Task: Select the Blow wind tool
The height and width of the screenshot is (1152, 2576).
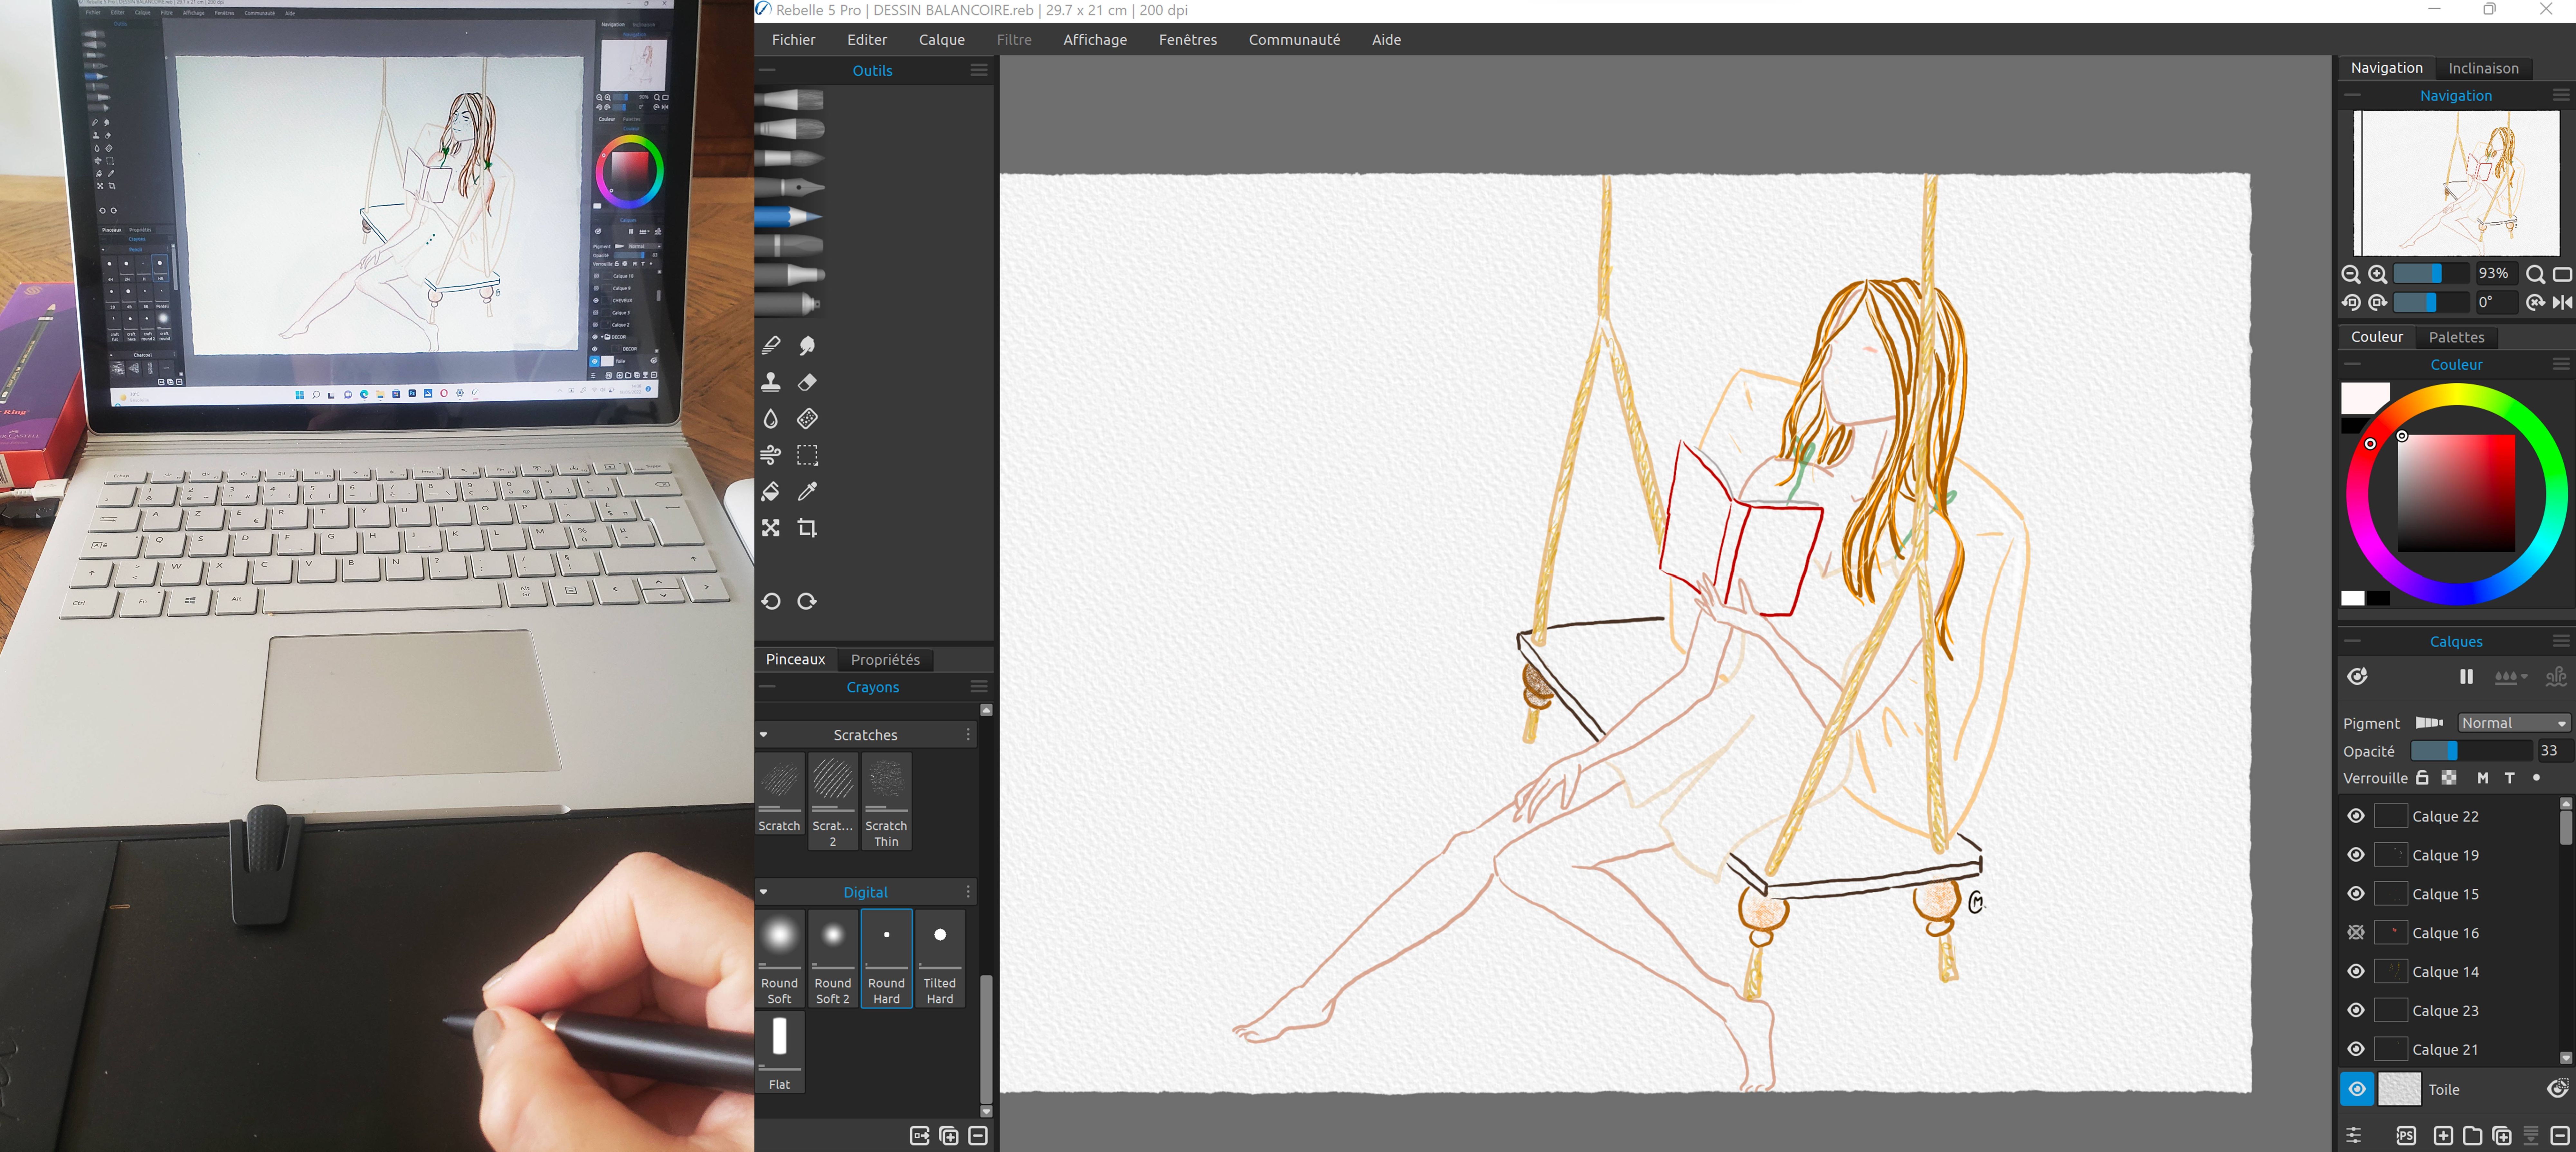Action: (x=771, y=455)
